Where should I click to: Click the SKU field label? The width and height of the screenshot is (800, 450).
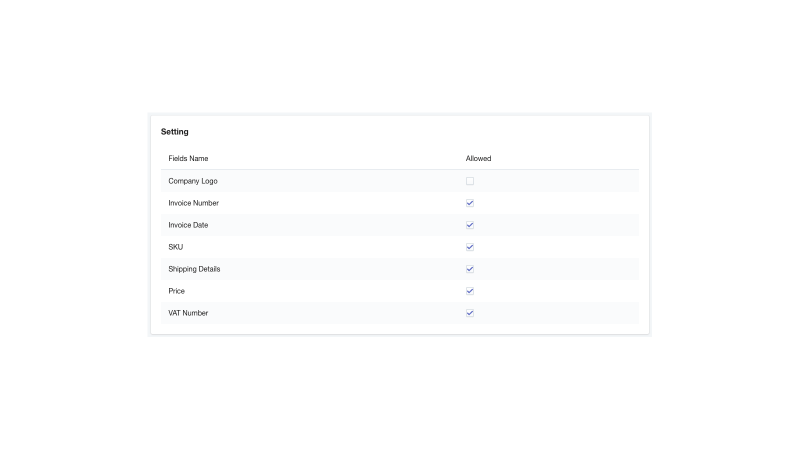point(176,247)
